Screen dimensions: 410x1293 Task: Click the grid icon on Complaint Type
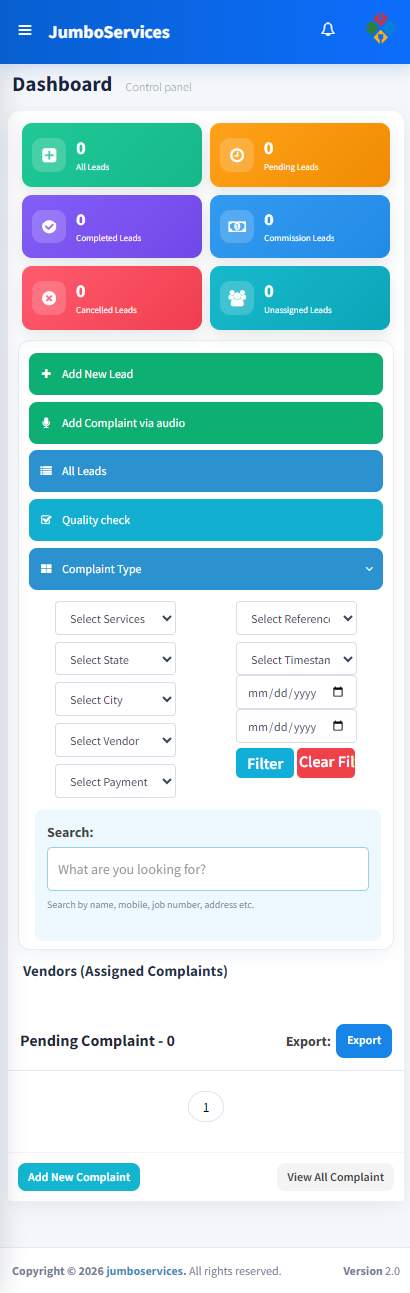[46, 569]
